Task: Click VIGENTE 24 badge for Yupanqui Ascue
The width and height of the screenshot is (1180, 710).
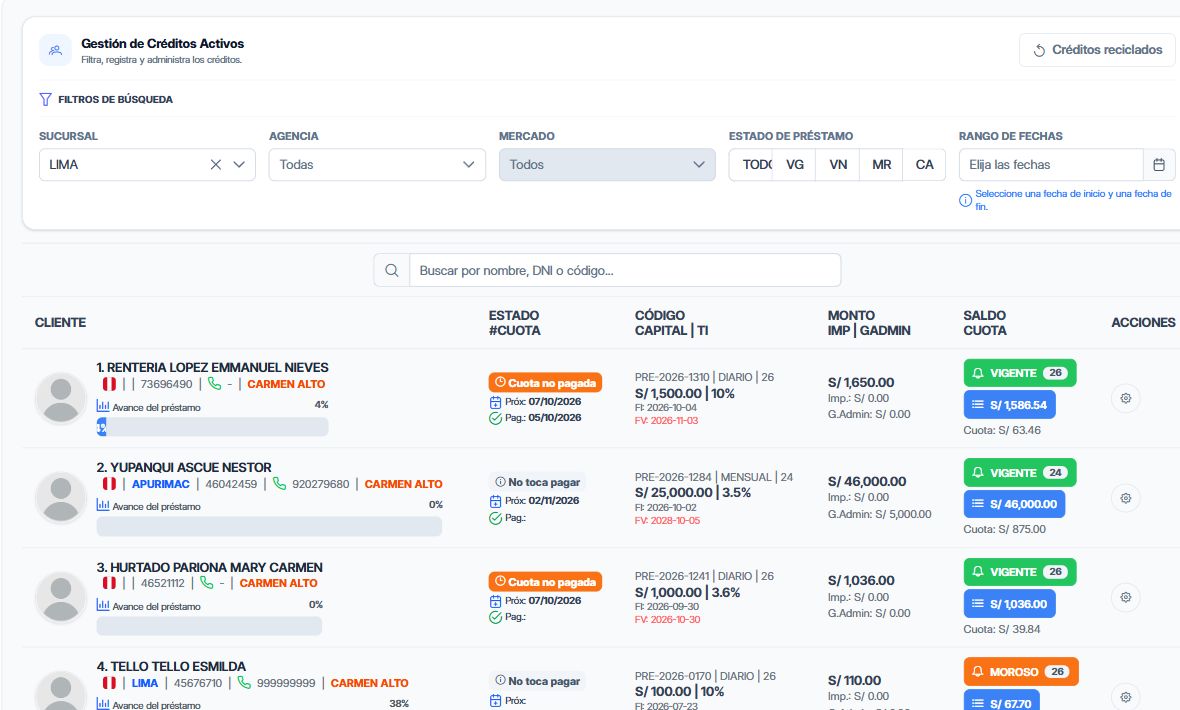Action: point(1020,473)
